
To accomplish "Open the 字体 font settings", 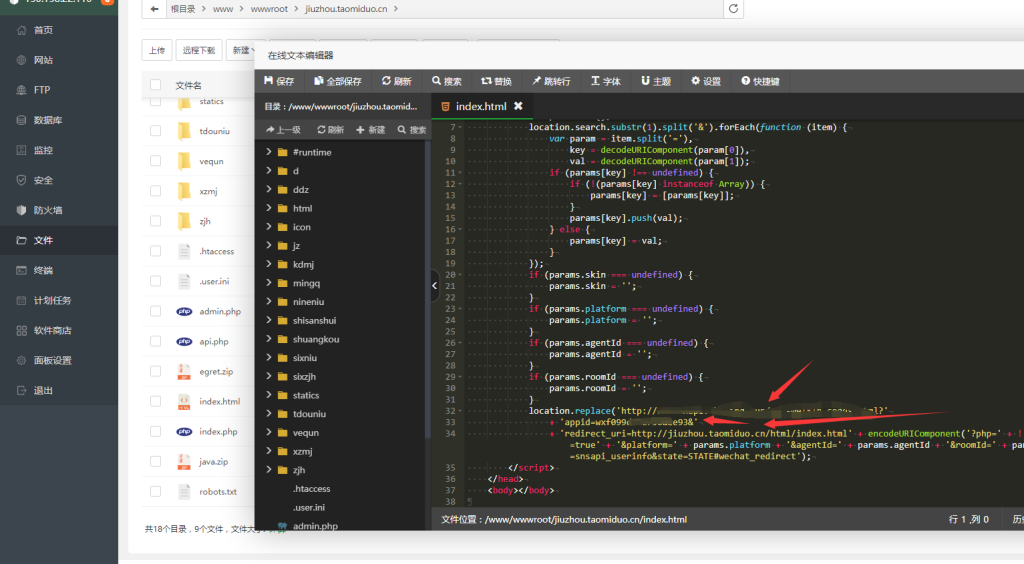I will coord(606,81).
